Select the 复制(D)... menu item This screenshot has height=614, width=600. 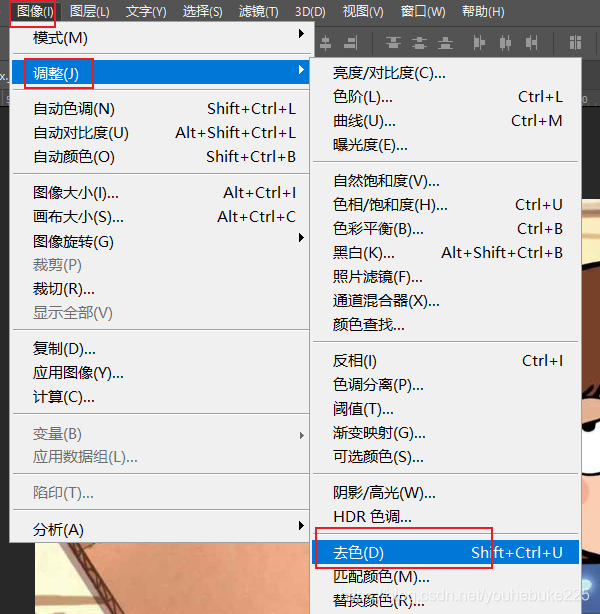tap(161, 349)
